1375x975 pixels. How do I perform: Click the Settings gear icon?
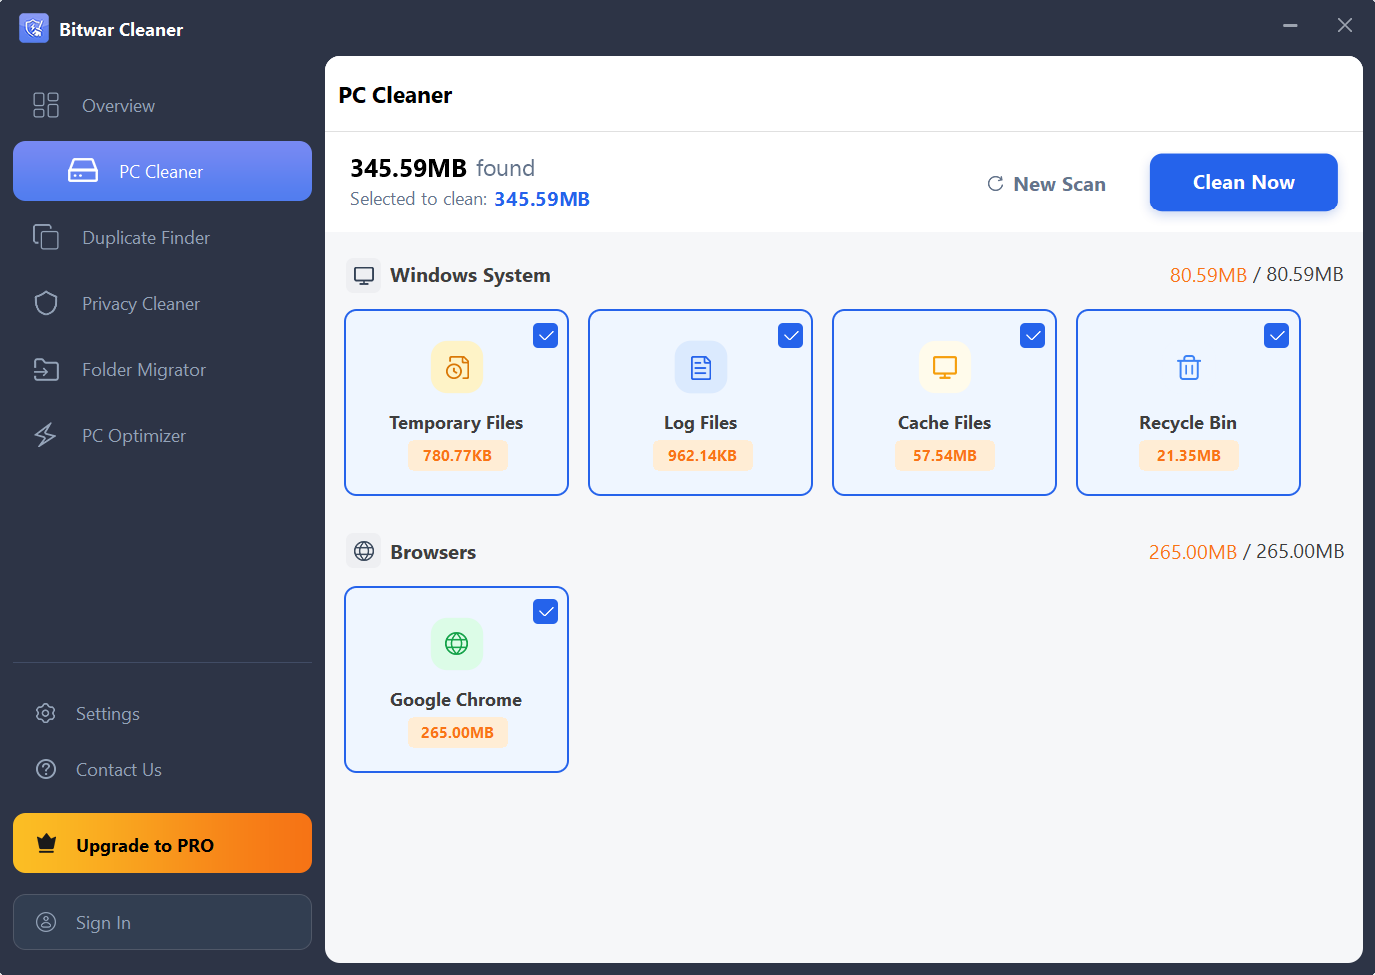(46, 713)
